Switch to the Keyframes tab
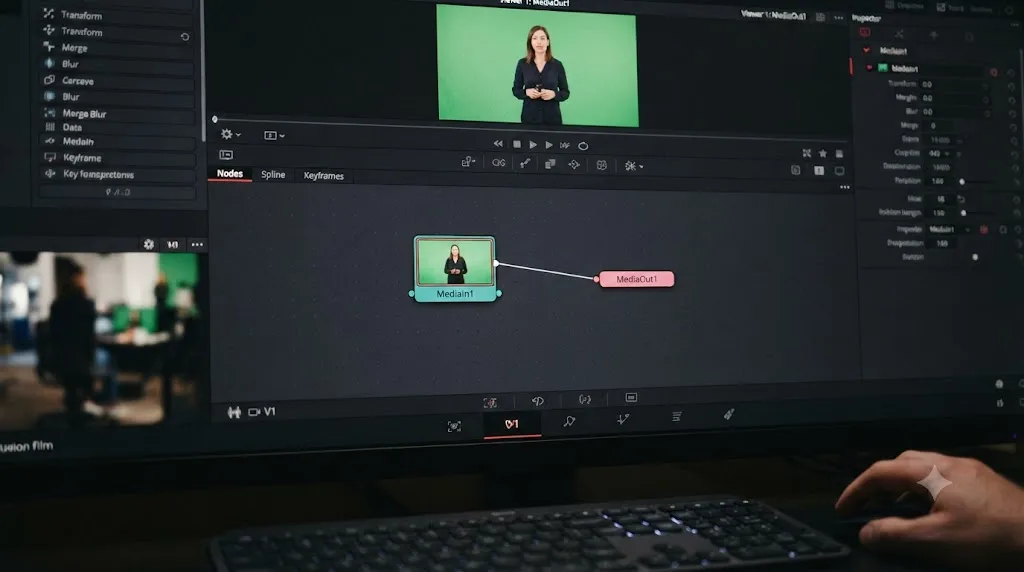 tap(323, 176)
